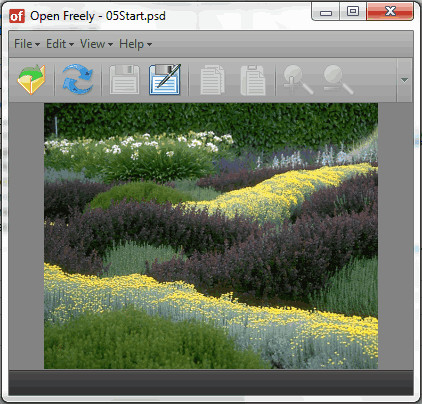Click the Zoom In magnifier icon

(x=298, y=79)
